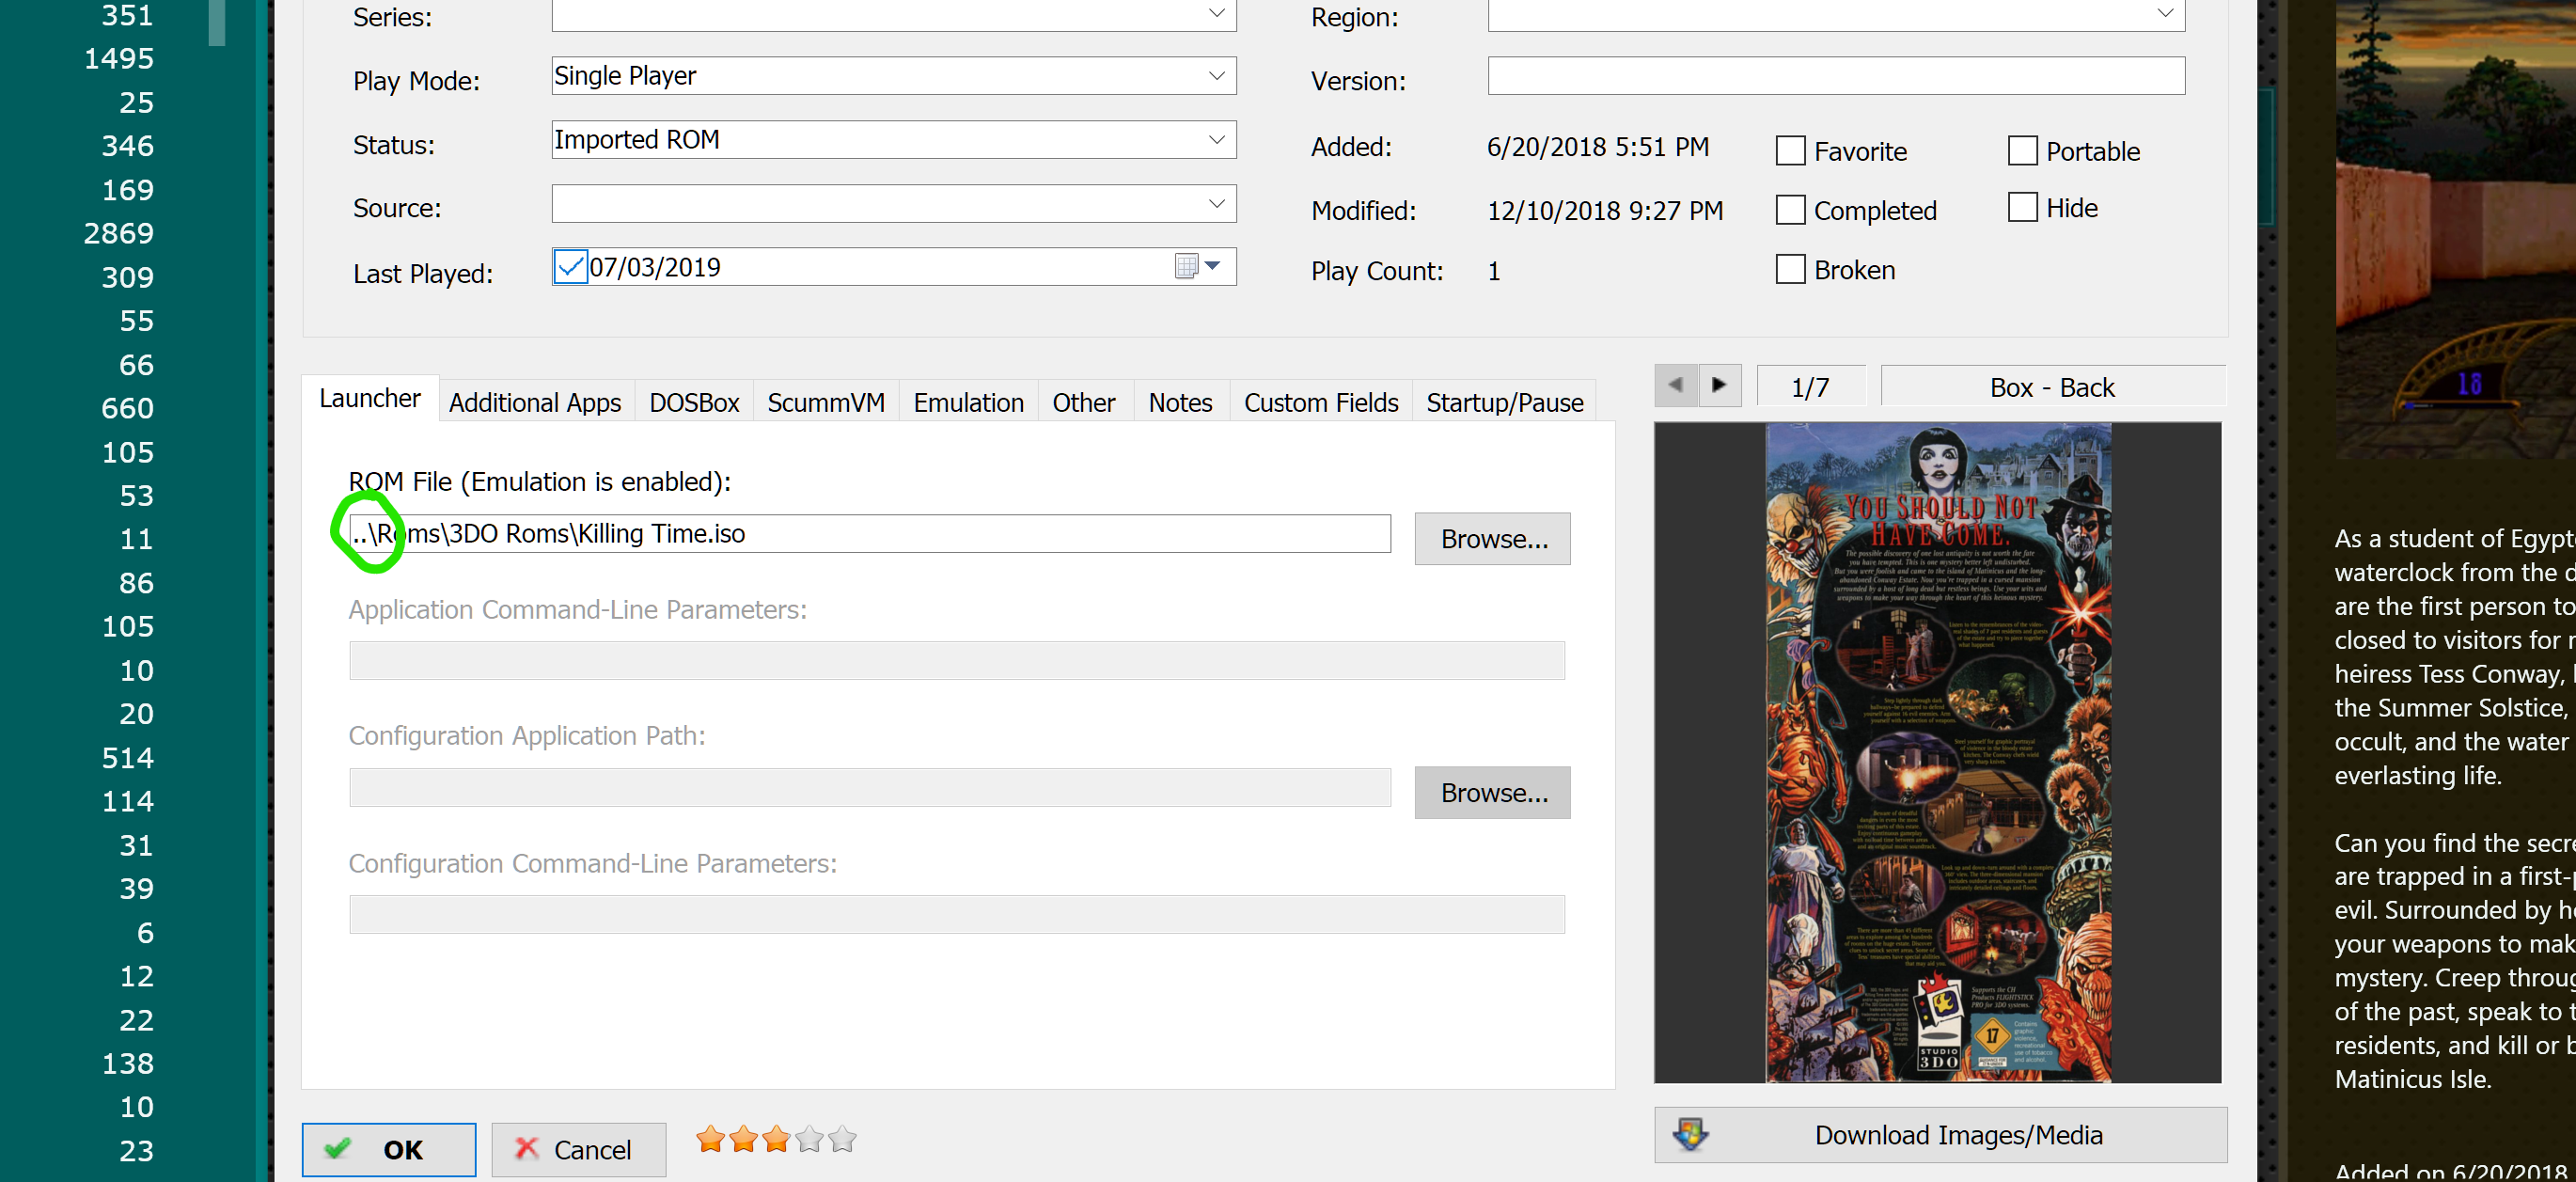The image size is (2576, 1182).
Task: Click the OK button
Action: 389,1149
